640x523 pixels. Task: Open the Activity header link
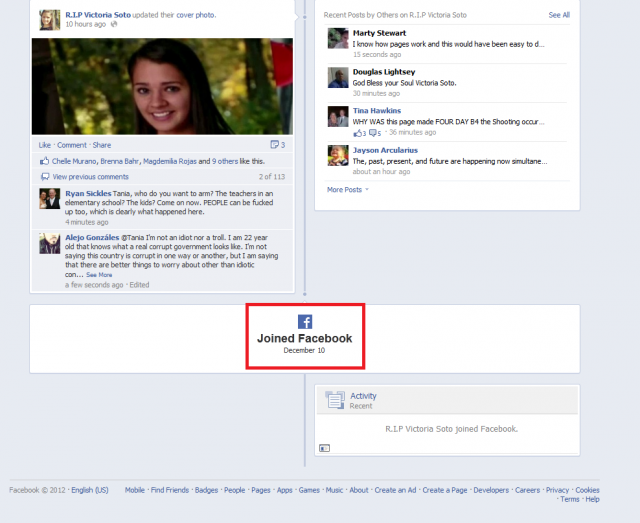point(363,396)
